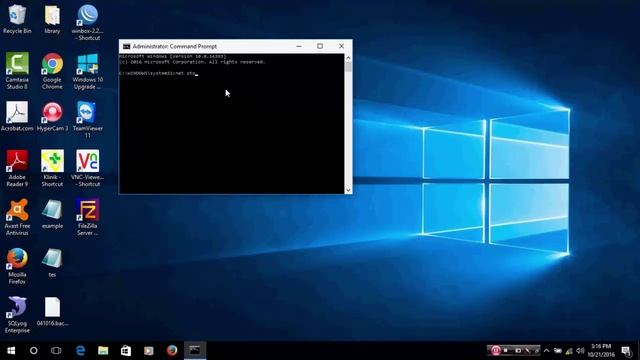Open the volume speaker tray icon
The height and width of the screenshot is (360, 640).
pyautogui.click(x=580, y=350)
